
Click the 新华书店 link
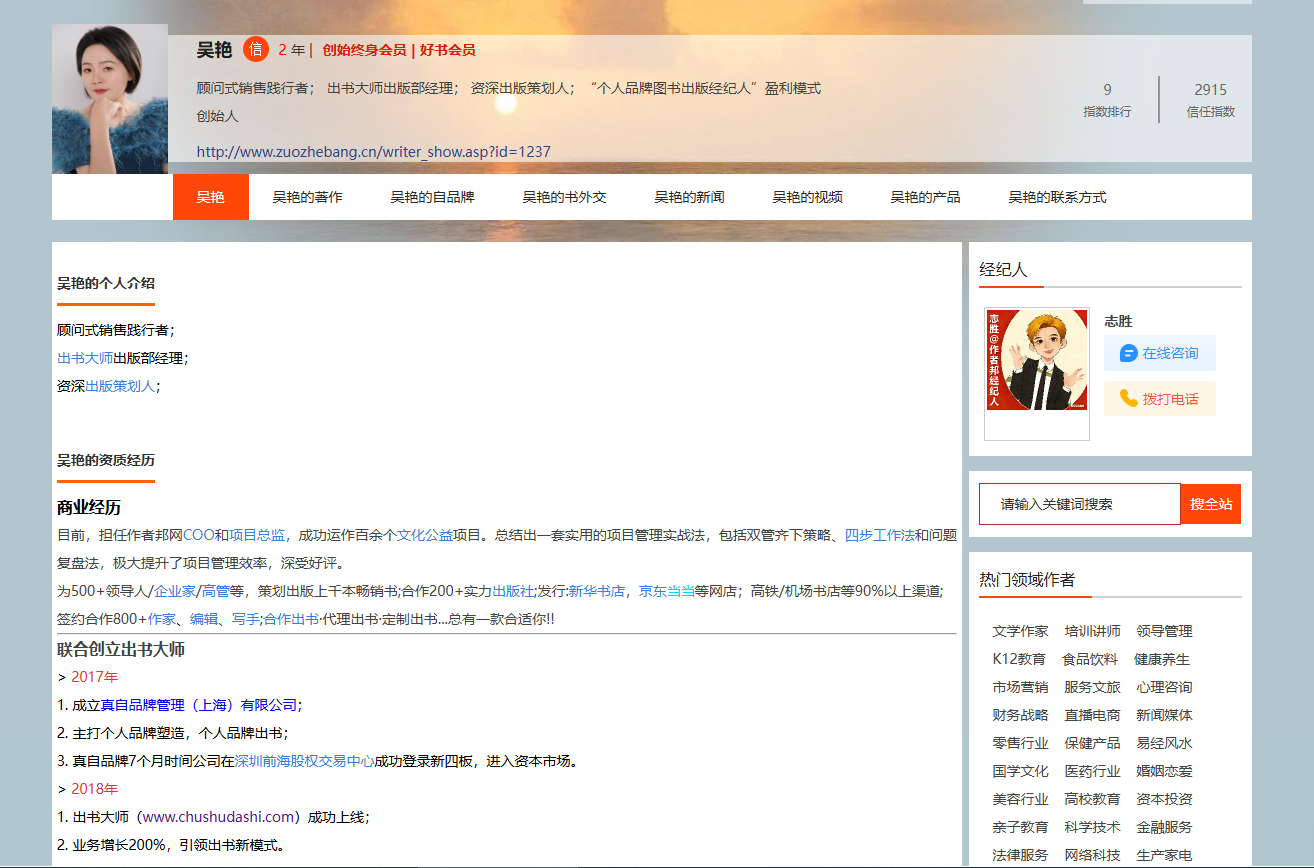pos(597,591)
